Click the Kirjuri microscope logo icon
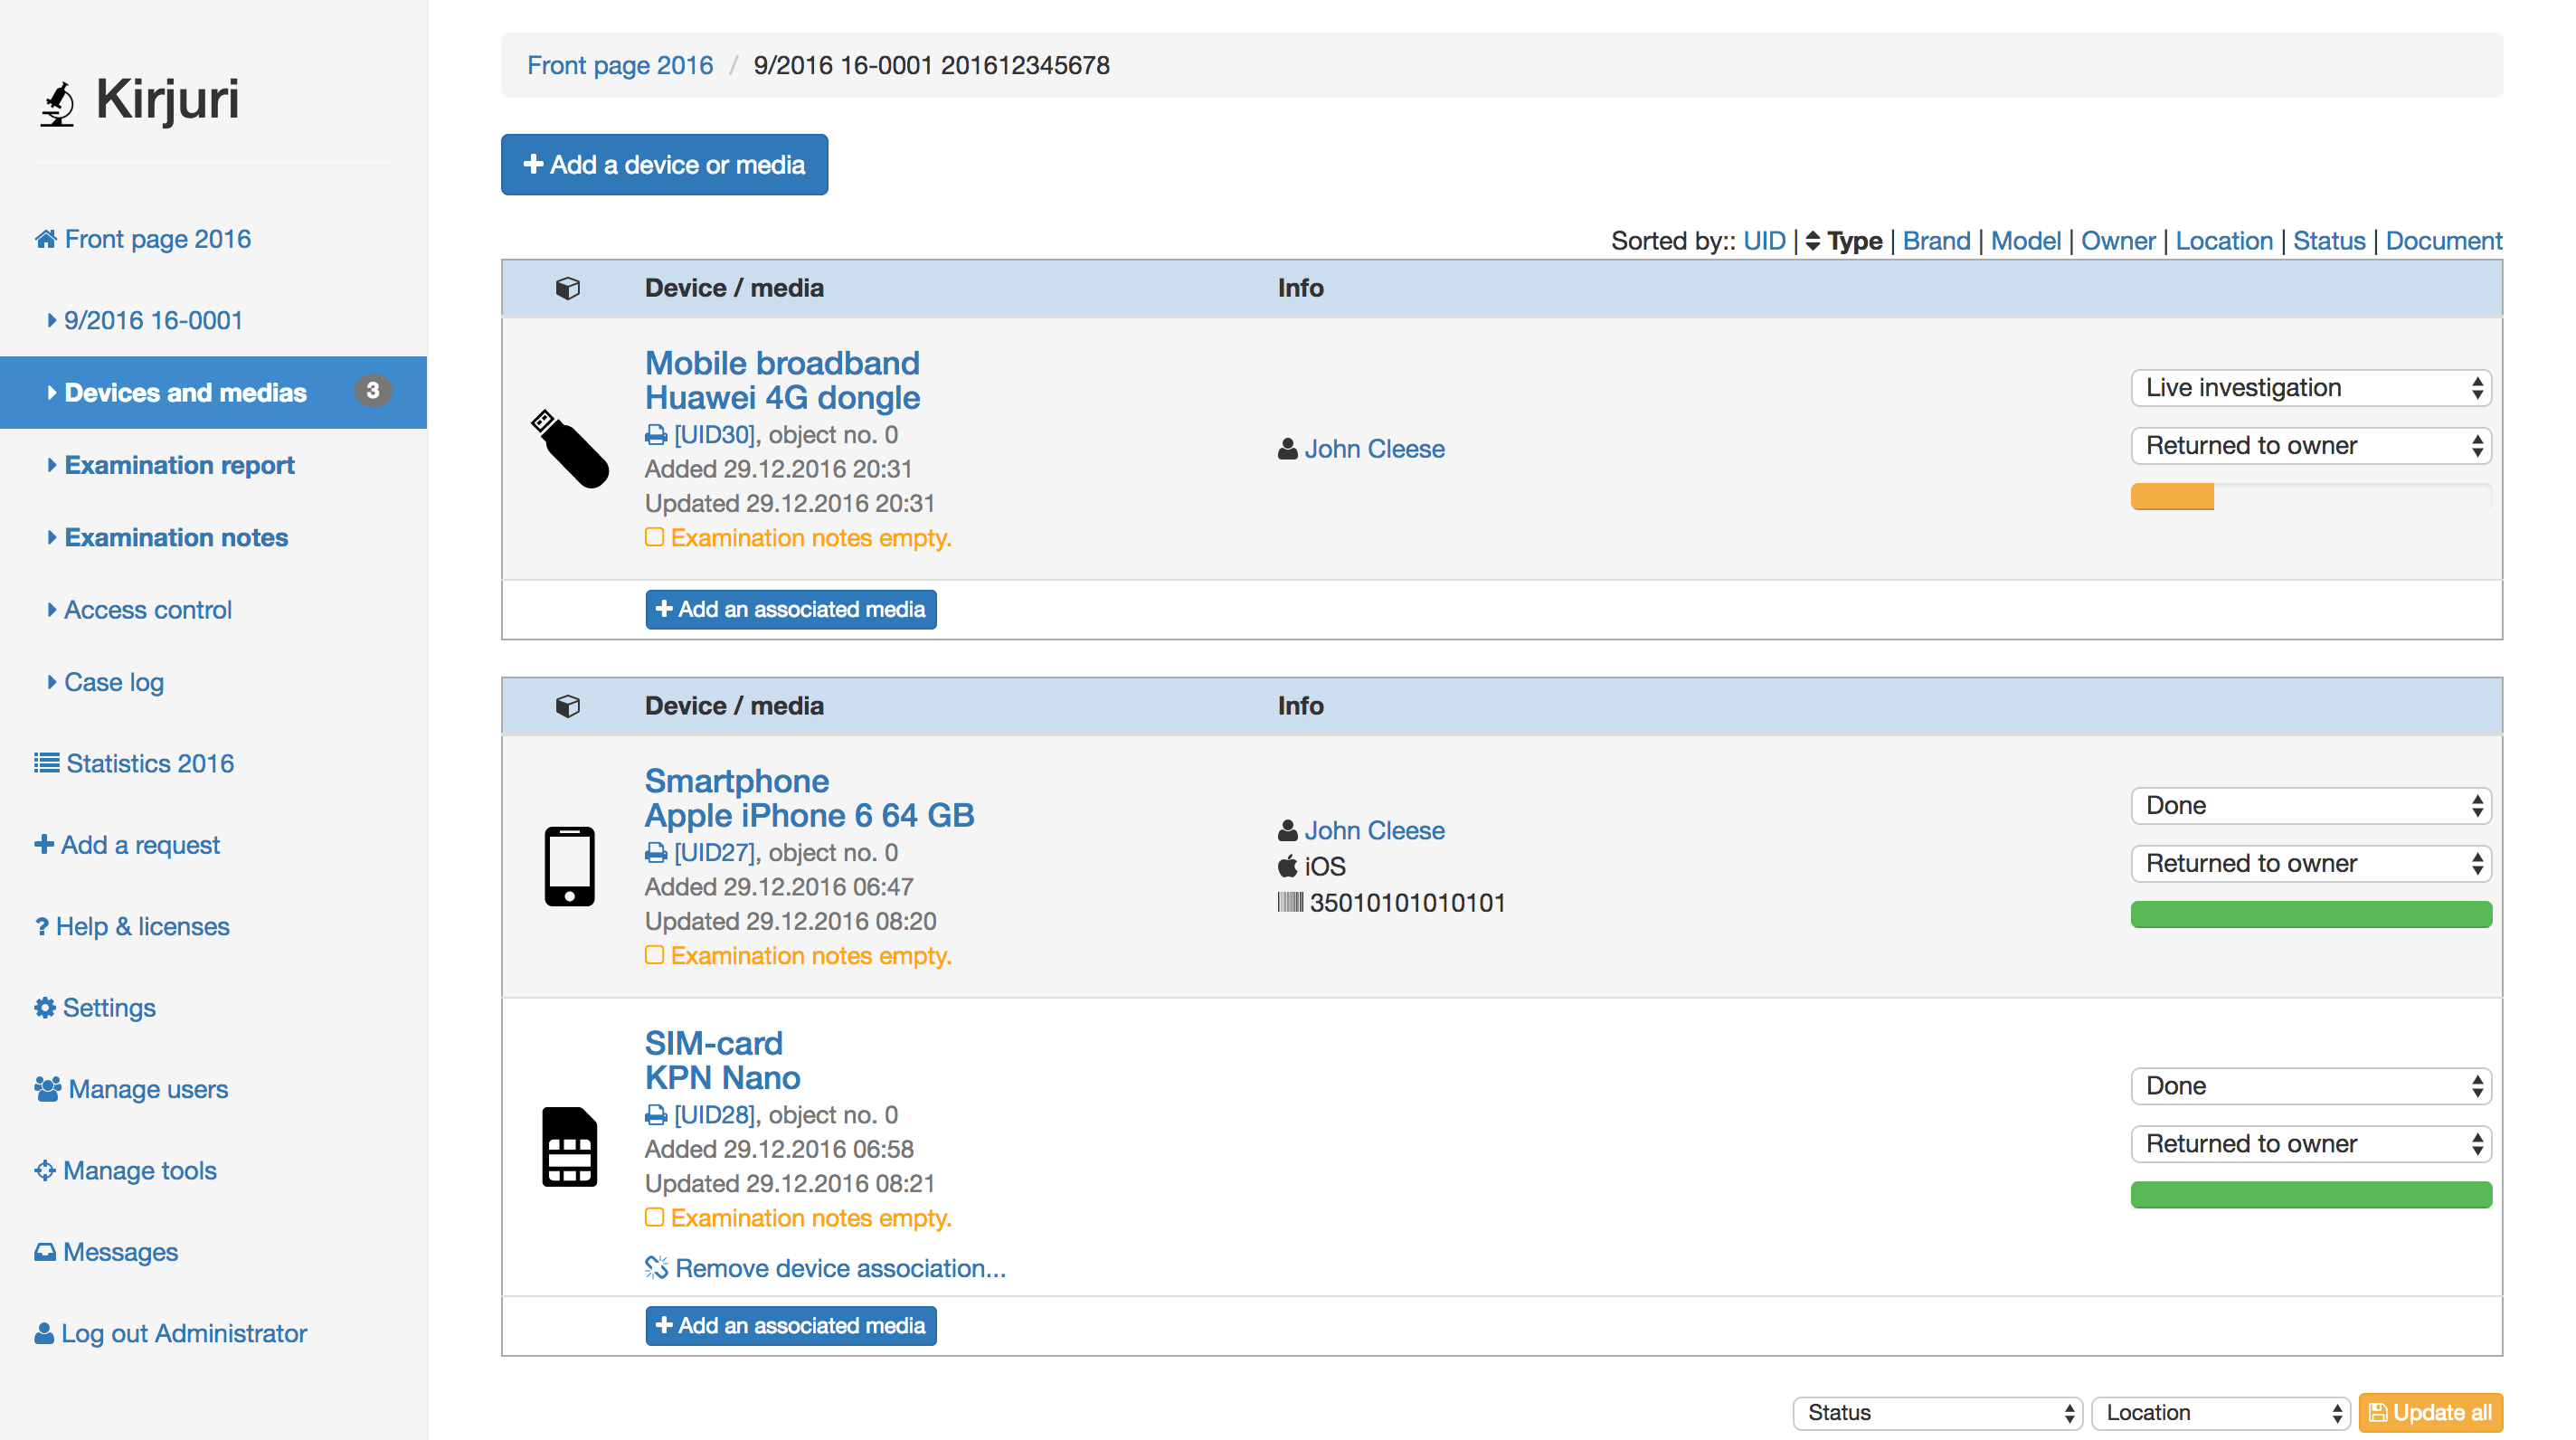This screenshot has height=1440, width=2576. [x=58, y=103]
